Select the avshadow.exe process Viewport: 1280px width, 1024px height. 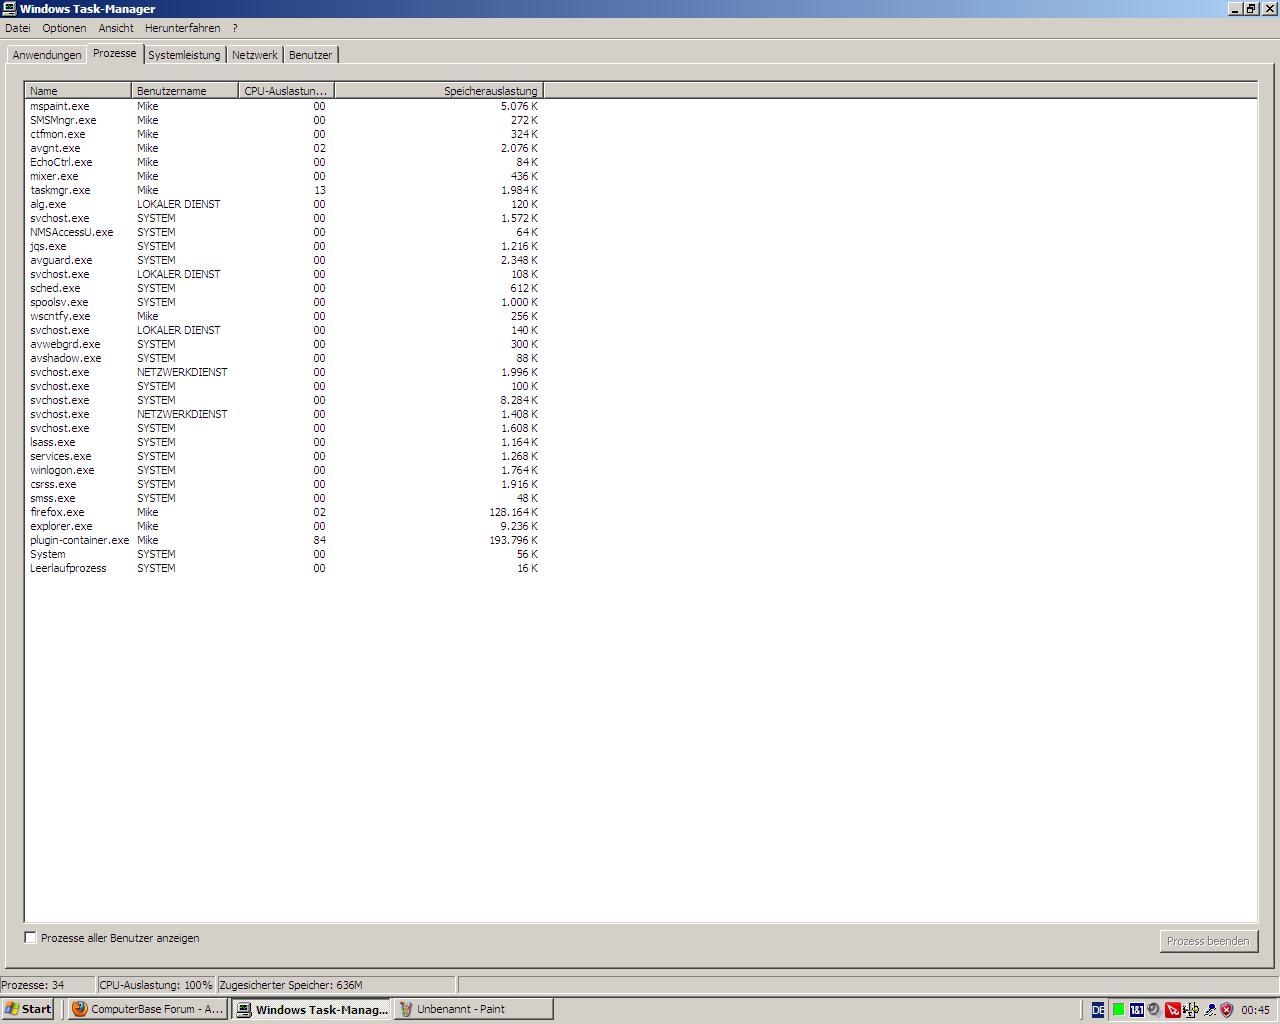click(x=283, y=358)
